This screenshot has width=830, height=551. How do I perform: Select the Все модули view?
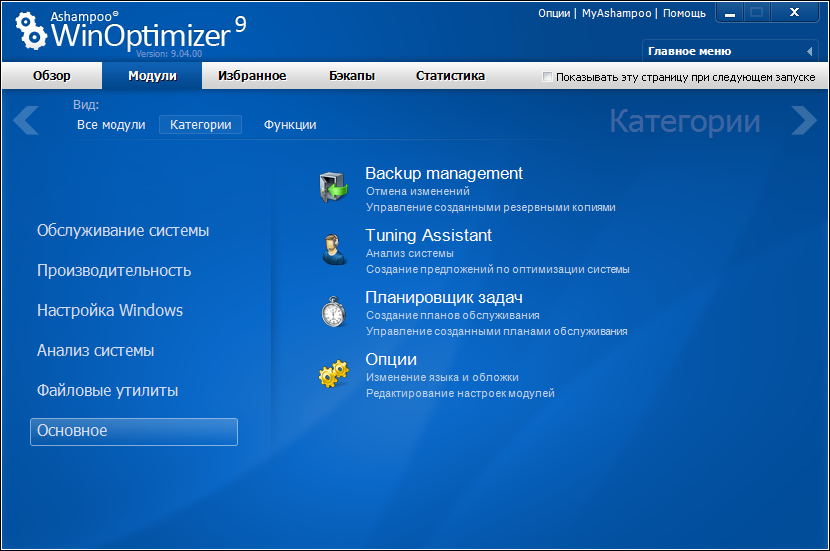point(111,125)
